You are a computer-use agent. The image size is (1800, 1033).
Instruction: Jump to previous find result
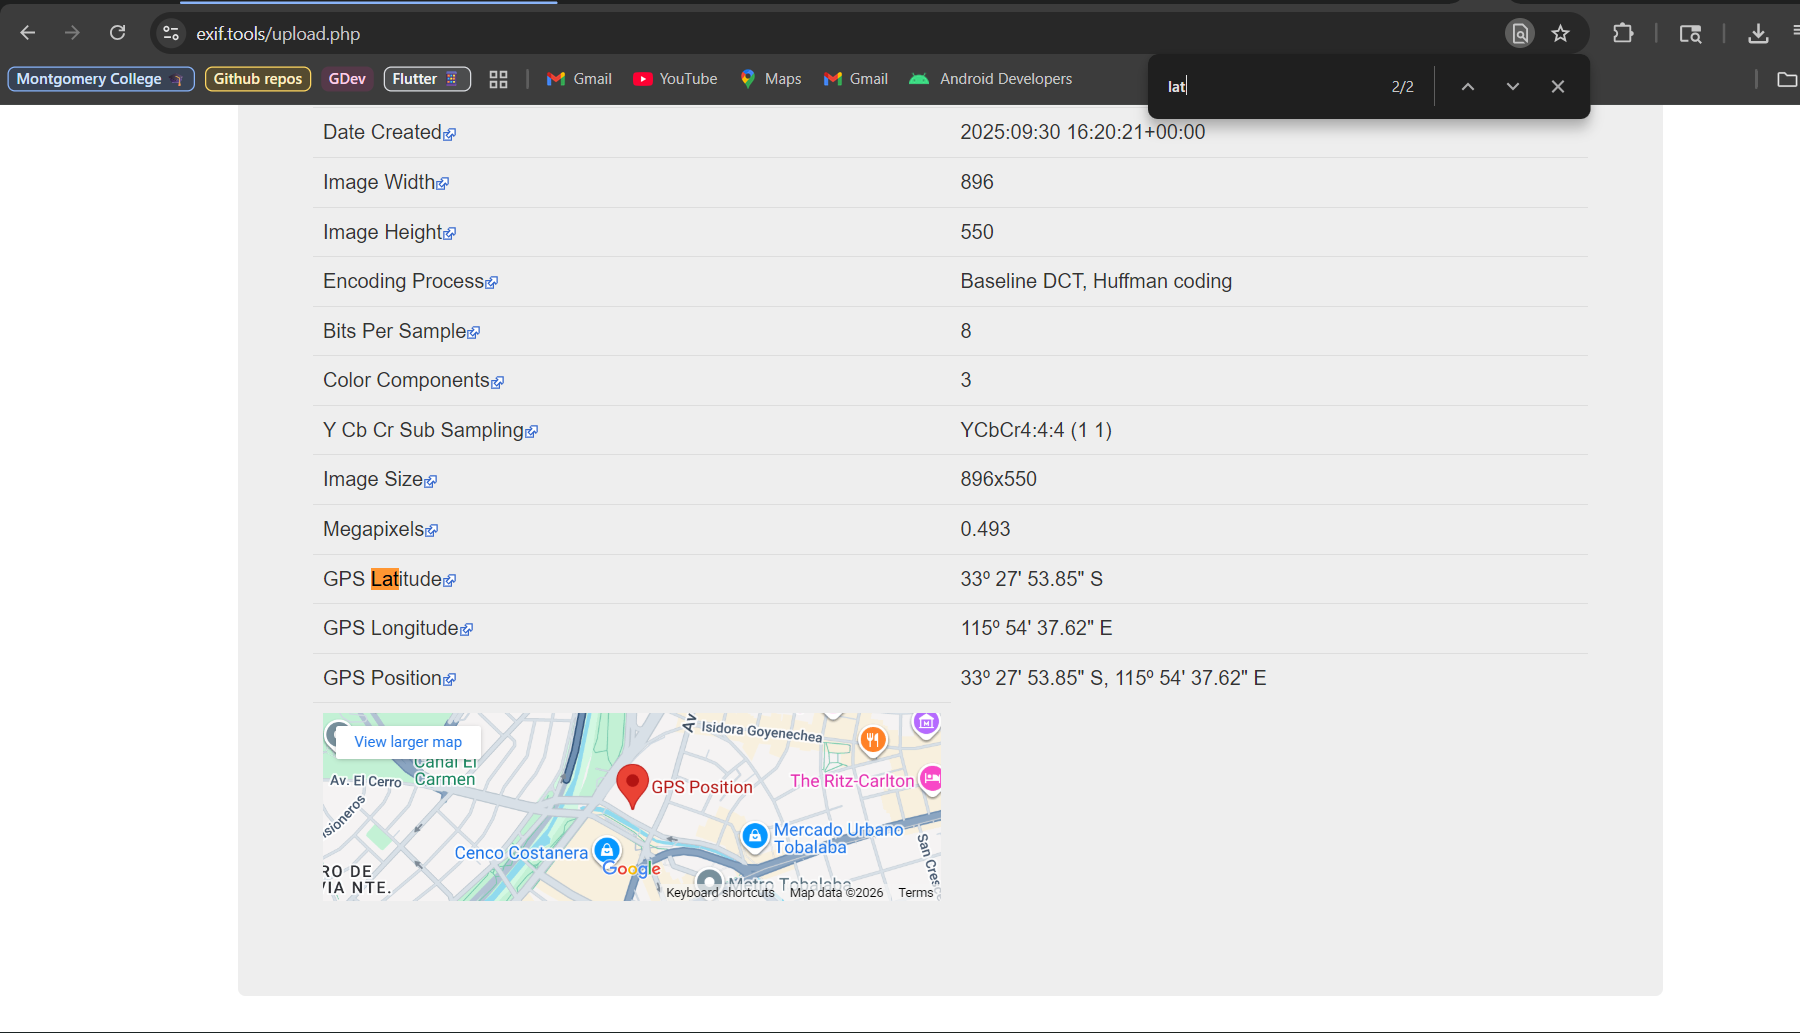click(1467, 86)
